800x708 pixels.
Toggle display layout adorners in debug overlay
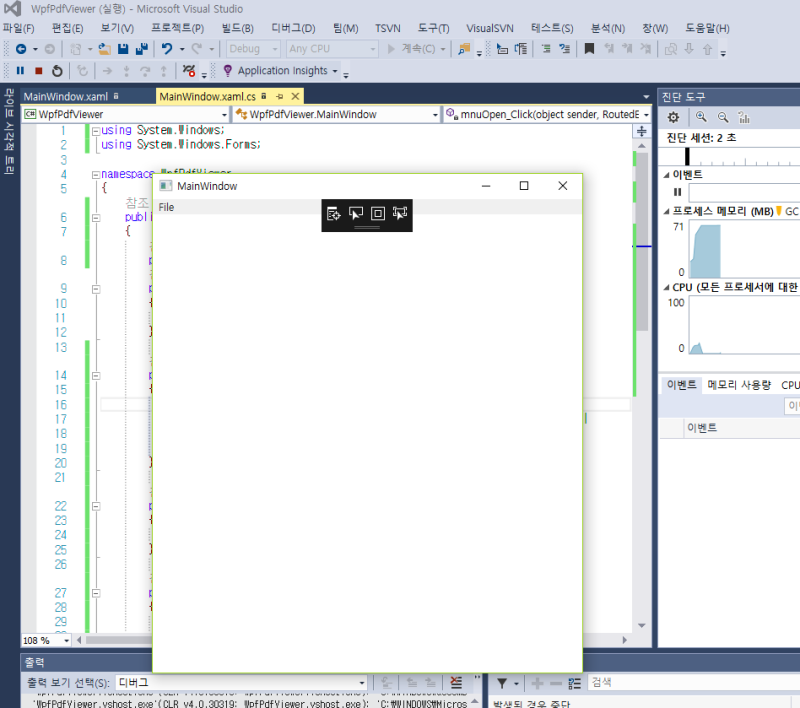pos(377,214)
